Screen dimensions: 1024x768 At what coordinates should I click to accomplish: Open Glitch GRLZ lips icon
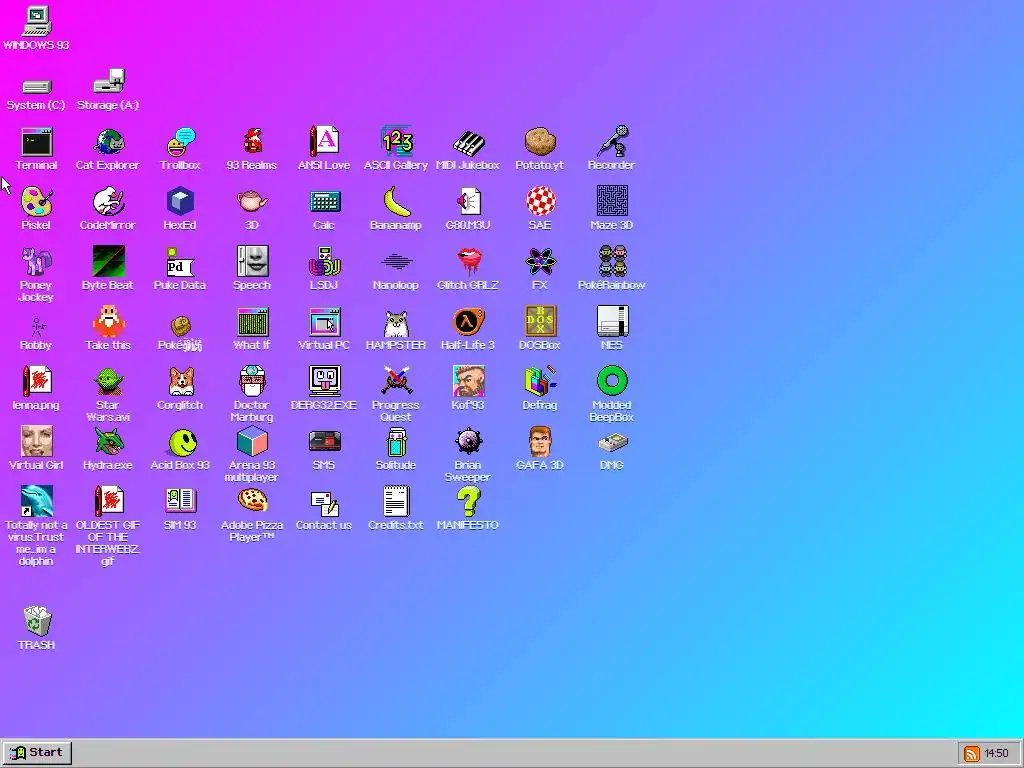468,262
